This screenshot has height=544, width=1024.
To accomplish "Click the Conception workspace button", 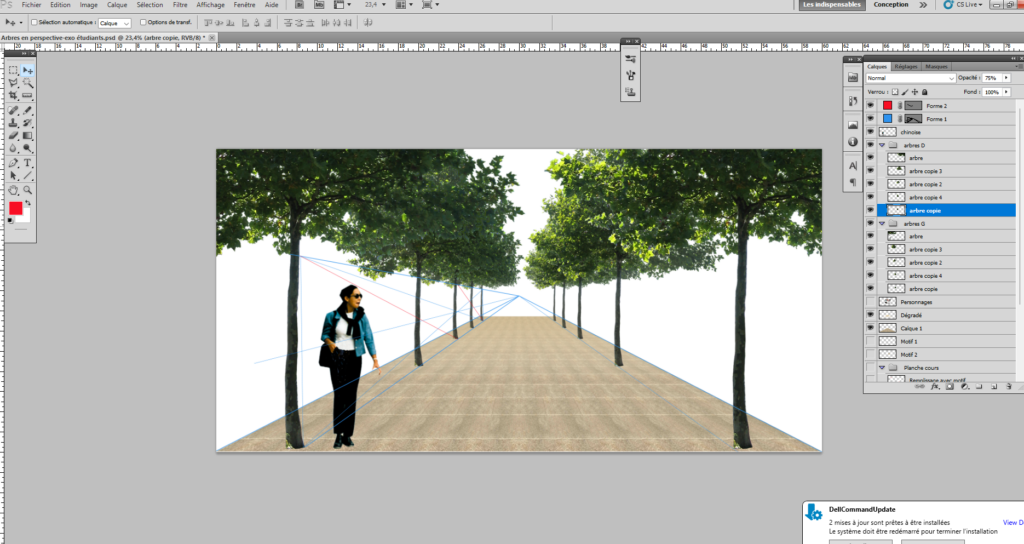I will (x=891, y=5).
